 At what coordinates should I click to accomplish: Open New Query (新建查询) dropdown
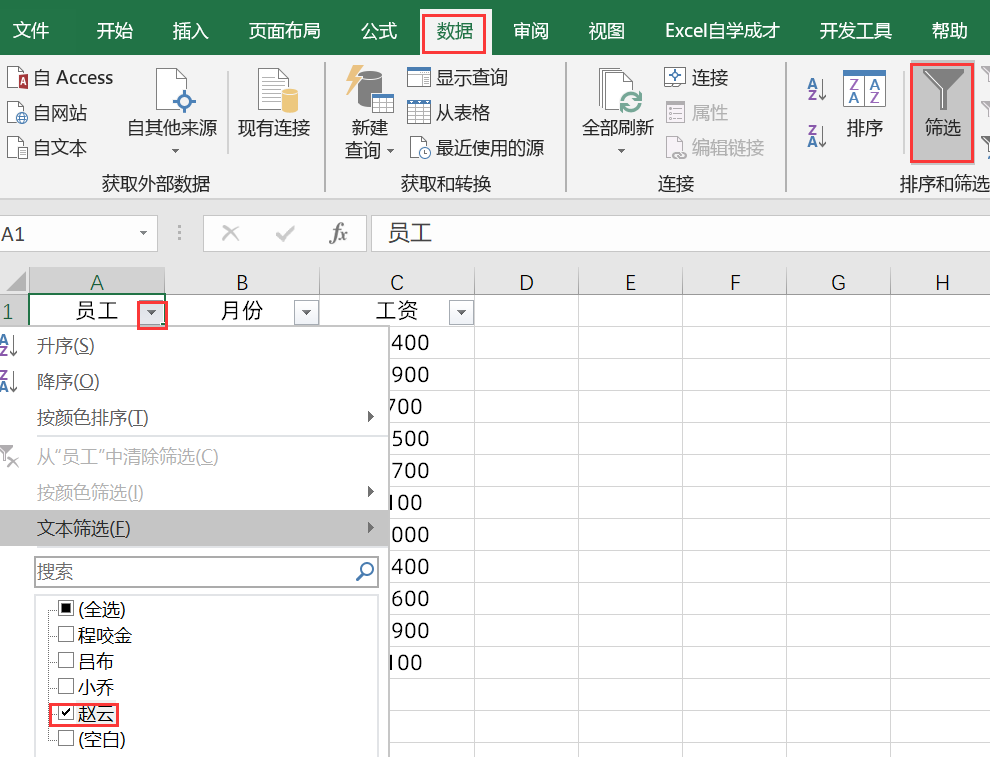369,112
